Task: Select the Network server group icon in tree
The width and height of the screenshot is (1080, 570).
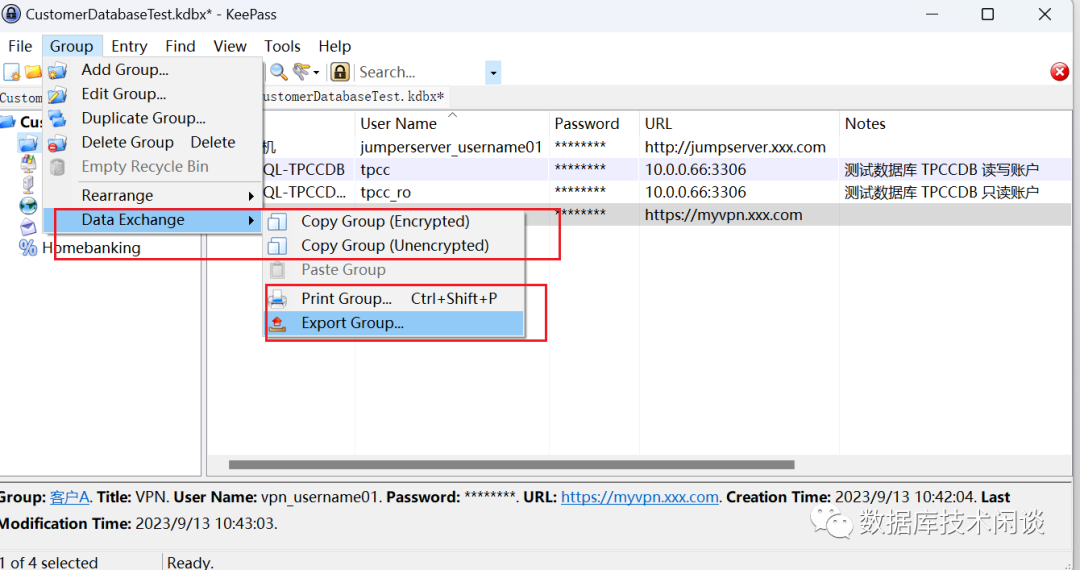Action: [x=28, y=184]
